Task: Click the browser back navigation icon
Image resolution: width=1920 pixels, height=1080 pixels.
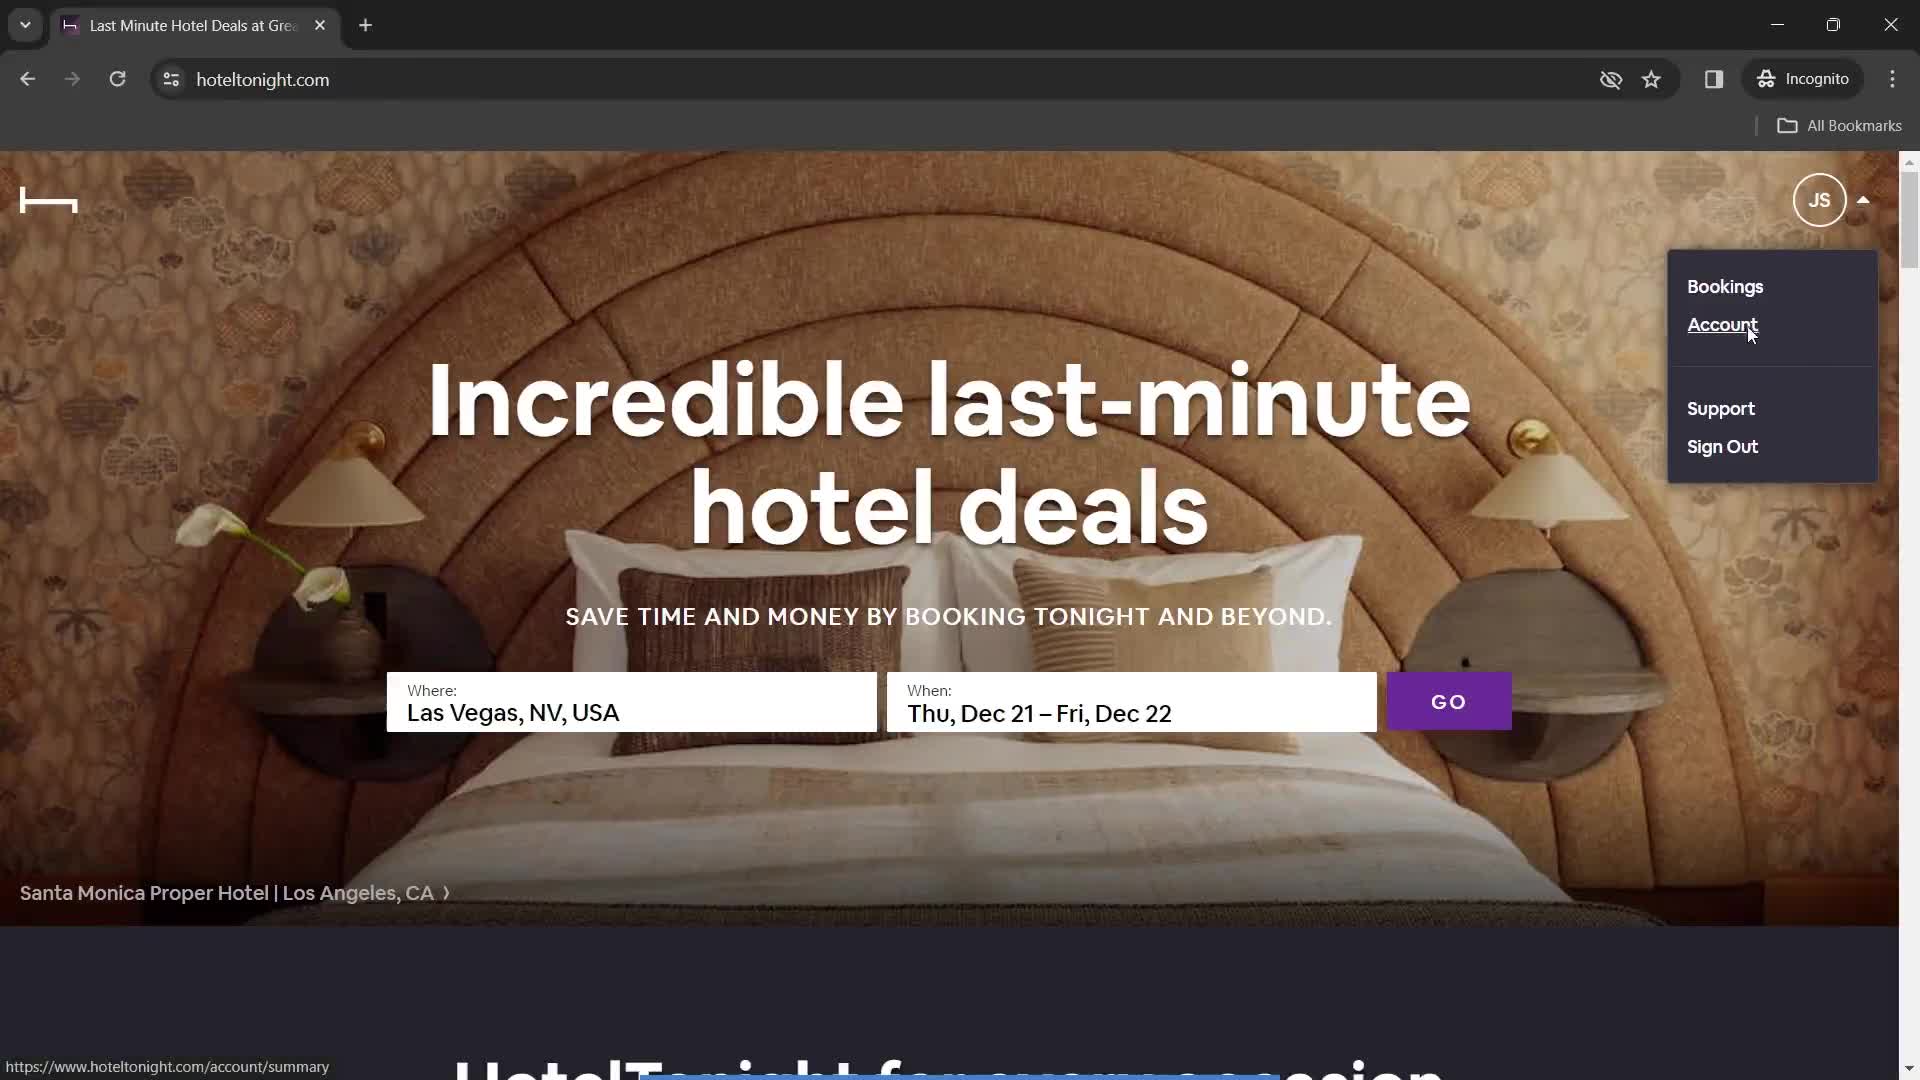Action: (x=28, y=79)
